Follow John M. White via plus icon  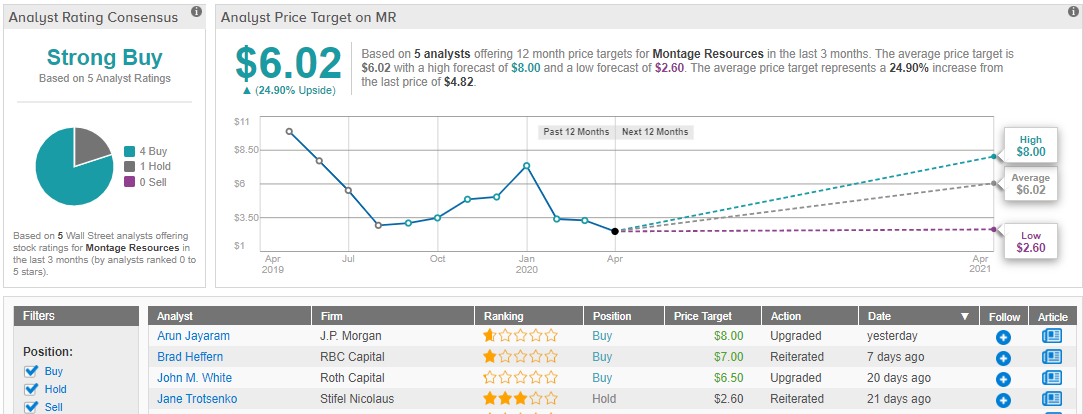point(1003,379)
